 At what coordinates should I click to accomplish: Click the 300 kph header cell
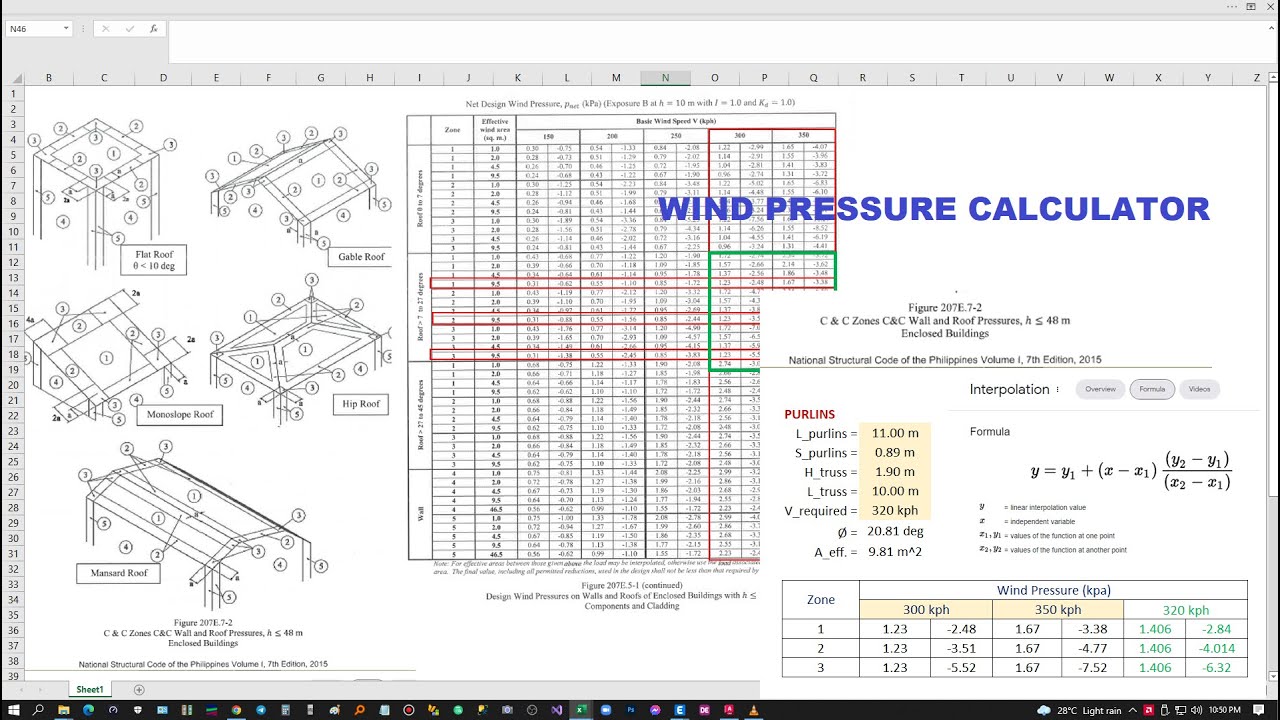(x=925, y=609)
